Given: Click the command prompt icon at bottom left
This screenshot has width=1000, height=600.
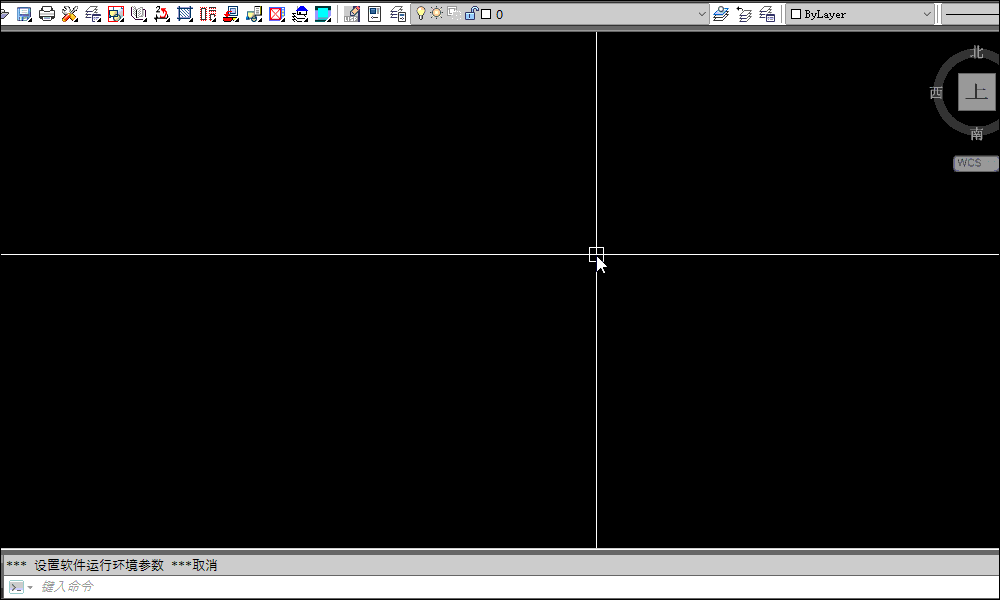Looking at the screenshot, I should pyautogui.click(x=17, y=587).
